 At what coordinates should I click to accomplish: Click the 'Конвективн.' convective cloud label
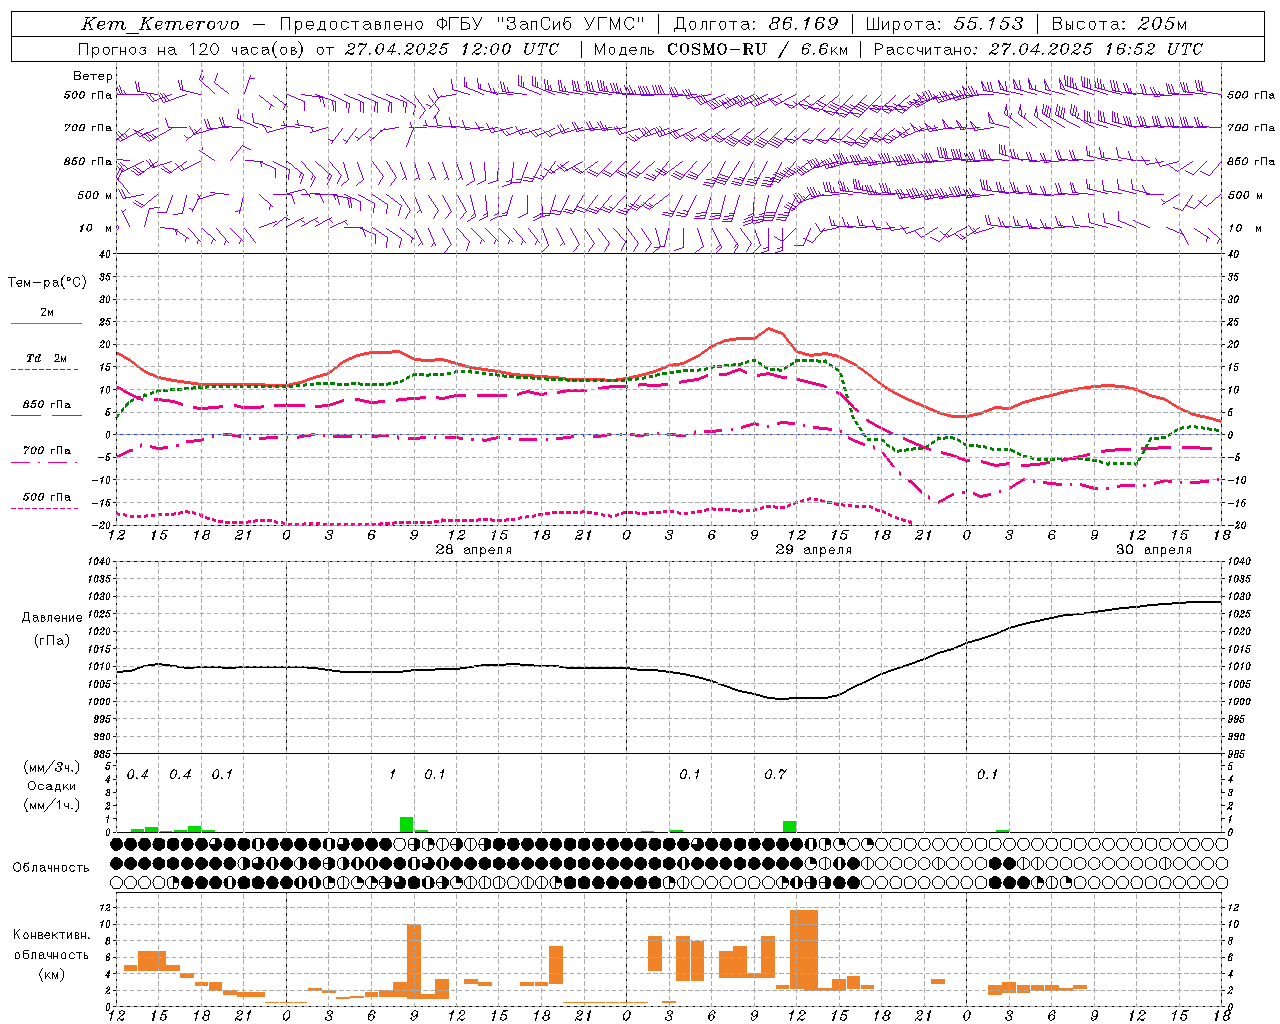click(51, 935)
